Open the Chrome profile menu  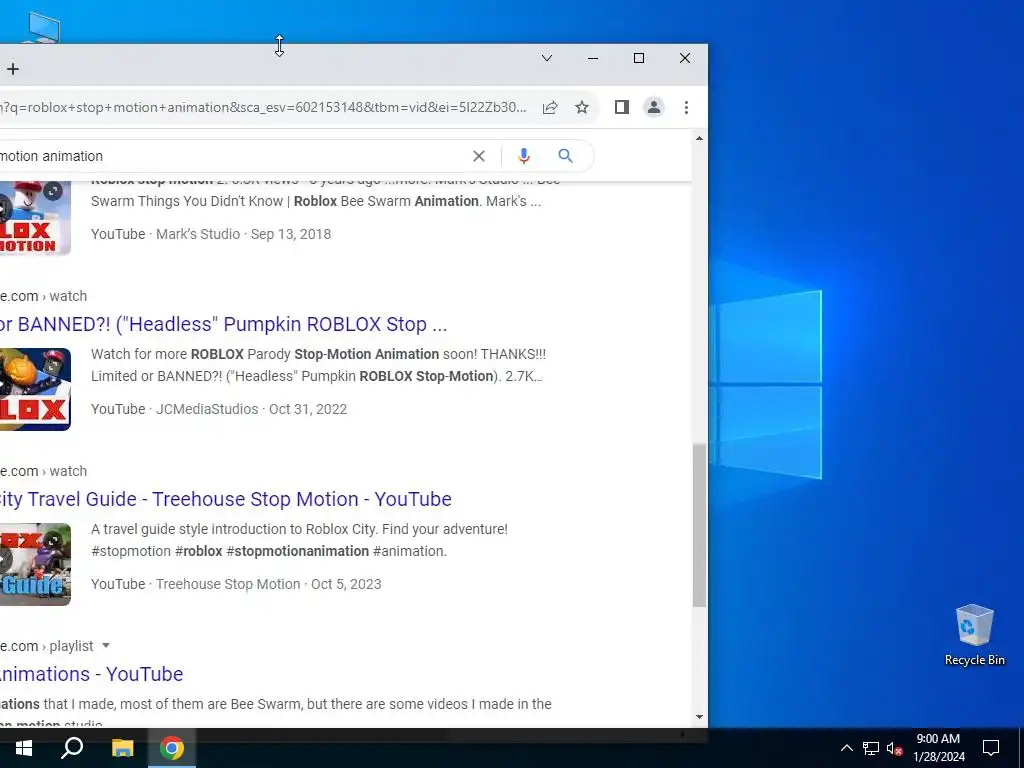pos(654,107)
